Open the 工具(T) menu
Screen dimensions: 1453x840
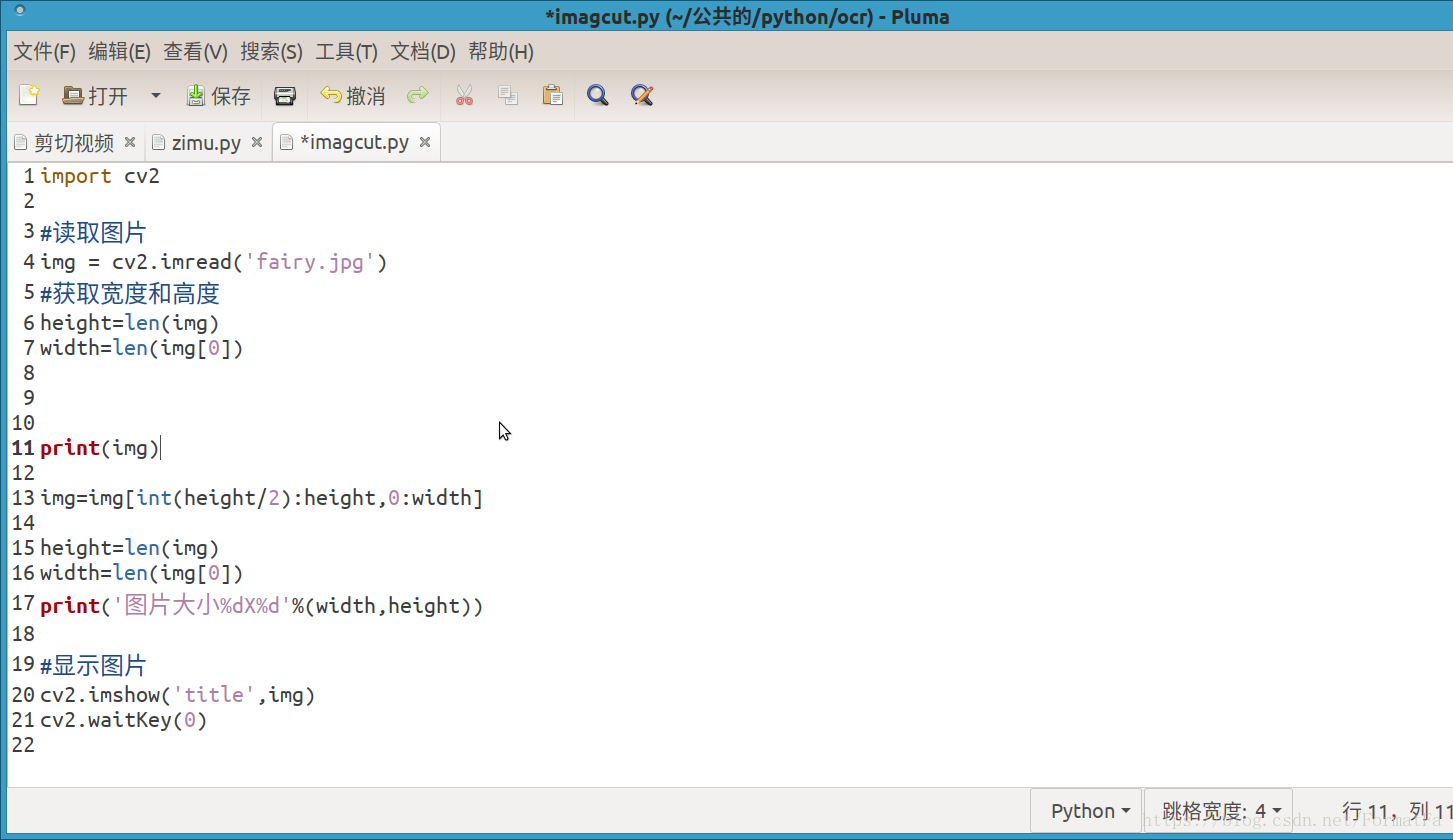pos(347,52)
